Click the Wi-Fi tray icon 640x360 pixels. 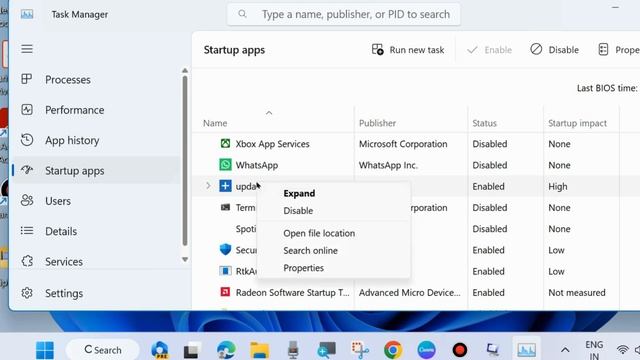tap(623, 350)
